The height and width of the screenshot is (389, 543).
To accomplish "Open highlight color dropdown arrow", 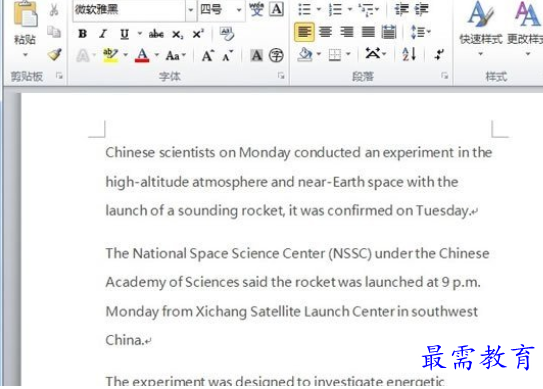I will click(125, 55).
